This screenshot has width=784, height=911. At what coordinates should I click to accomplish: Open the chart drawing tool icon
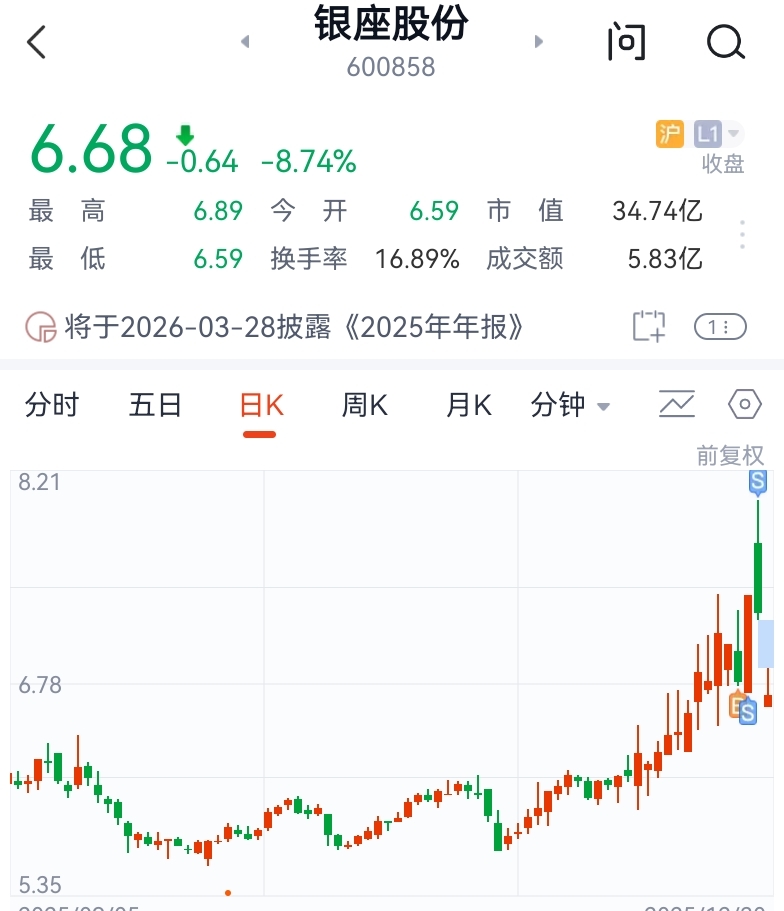coord(676,404)
